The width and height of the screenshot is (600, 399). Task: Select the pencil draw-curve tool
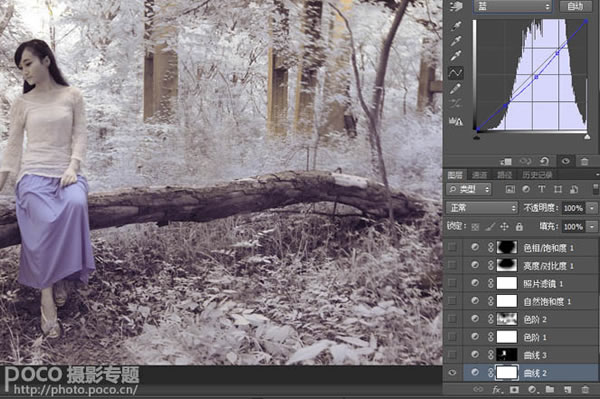point(455,89)
